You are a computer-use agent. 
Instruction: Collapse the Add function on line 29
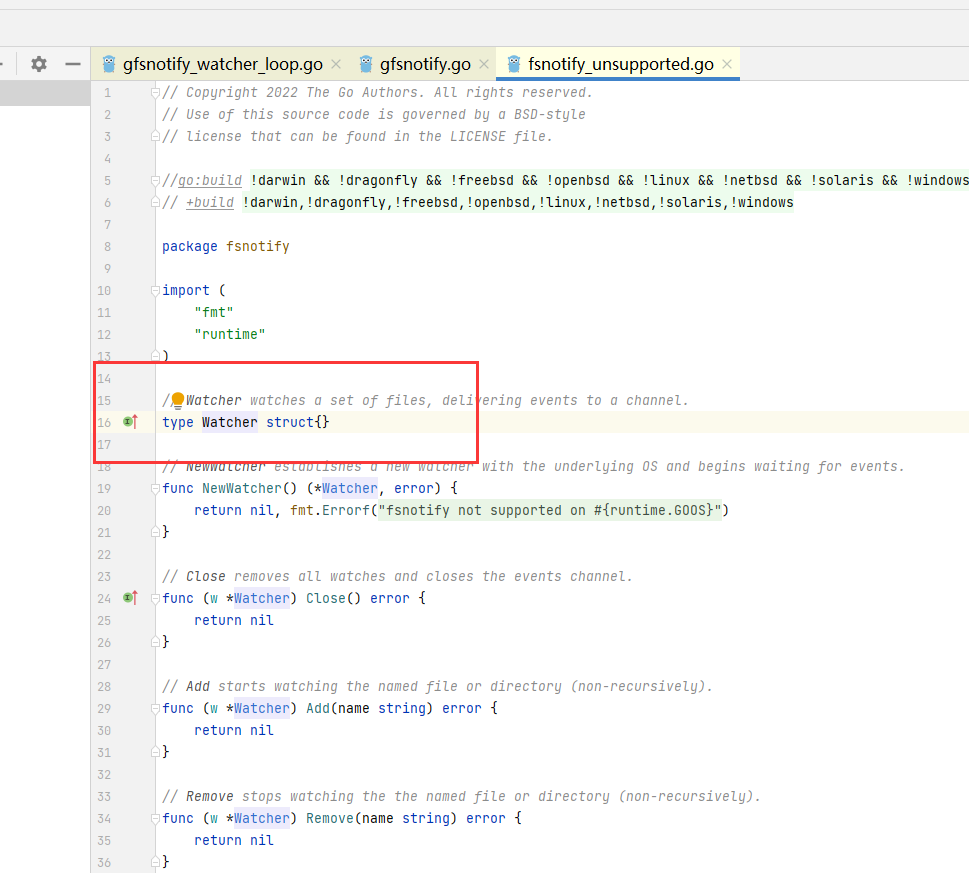155,709
